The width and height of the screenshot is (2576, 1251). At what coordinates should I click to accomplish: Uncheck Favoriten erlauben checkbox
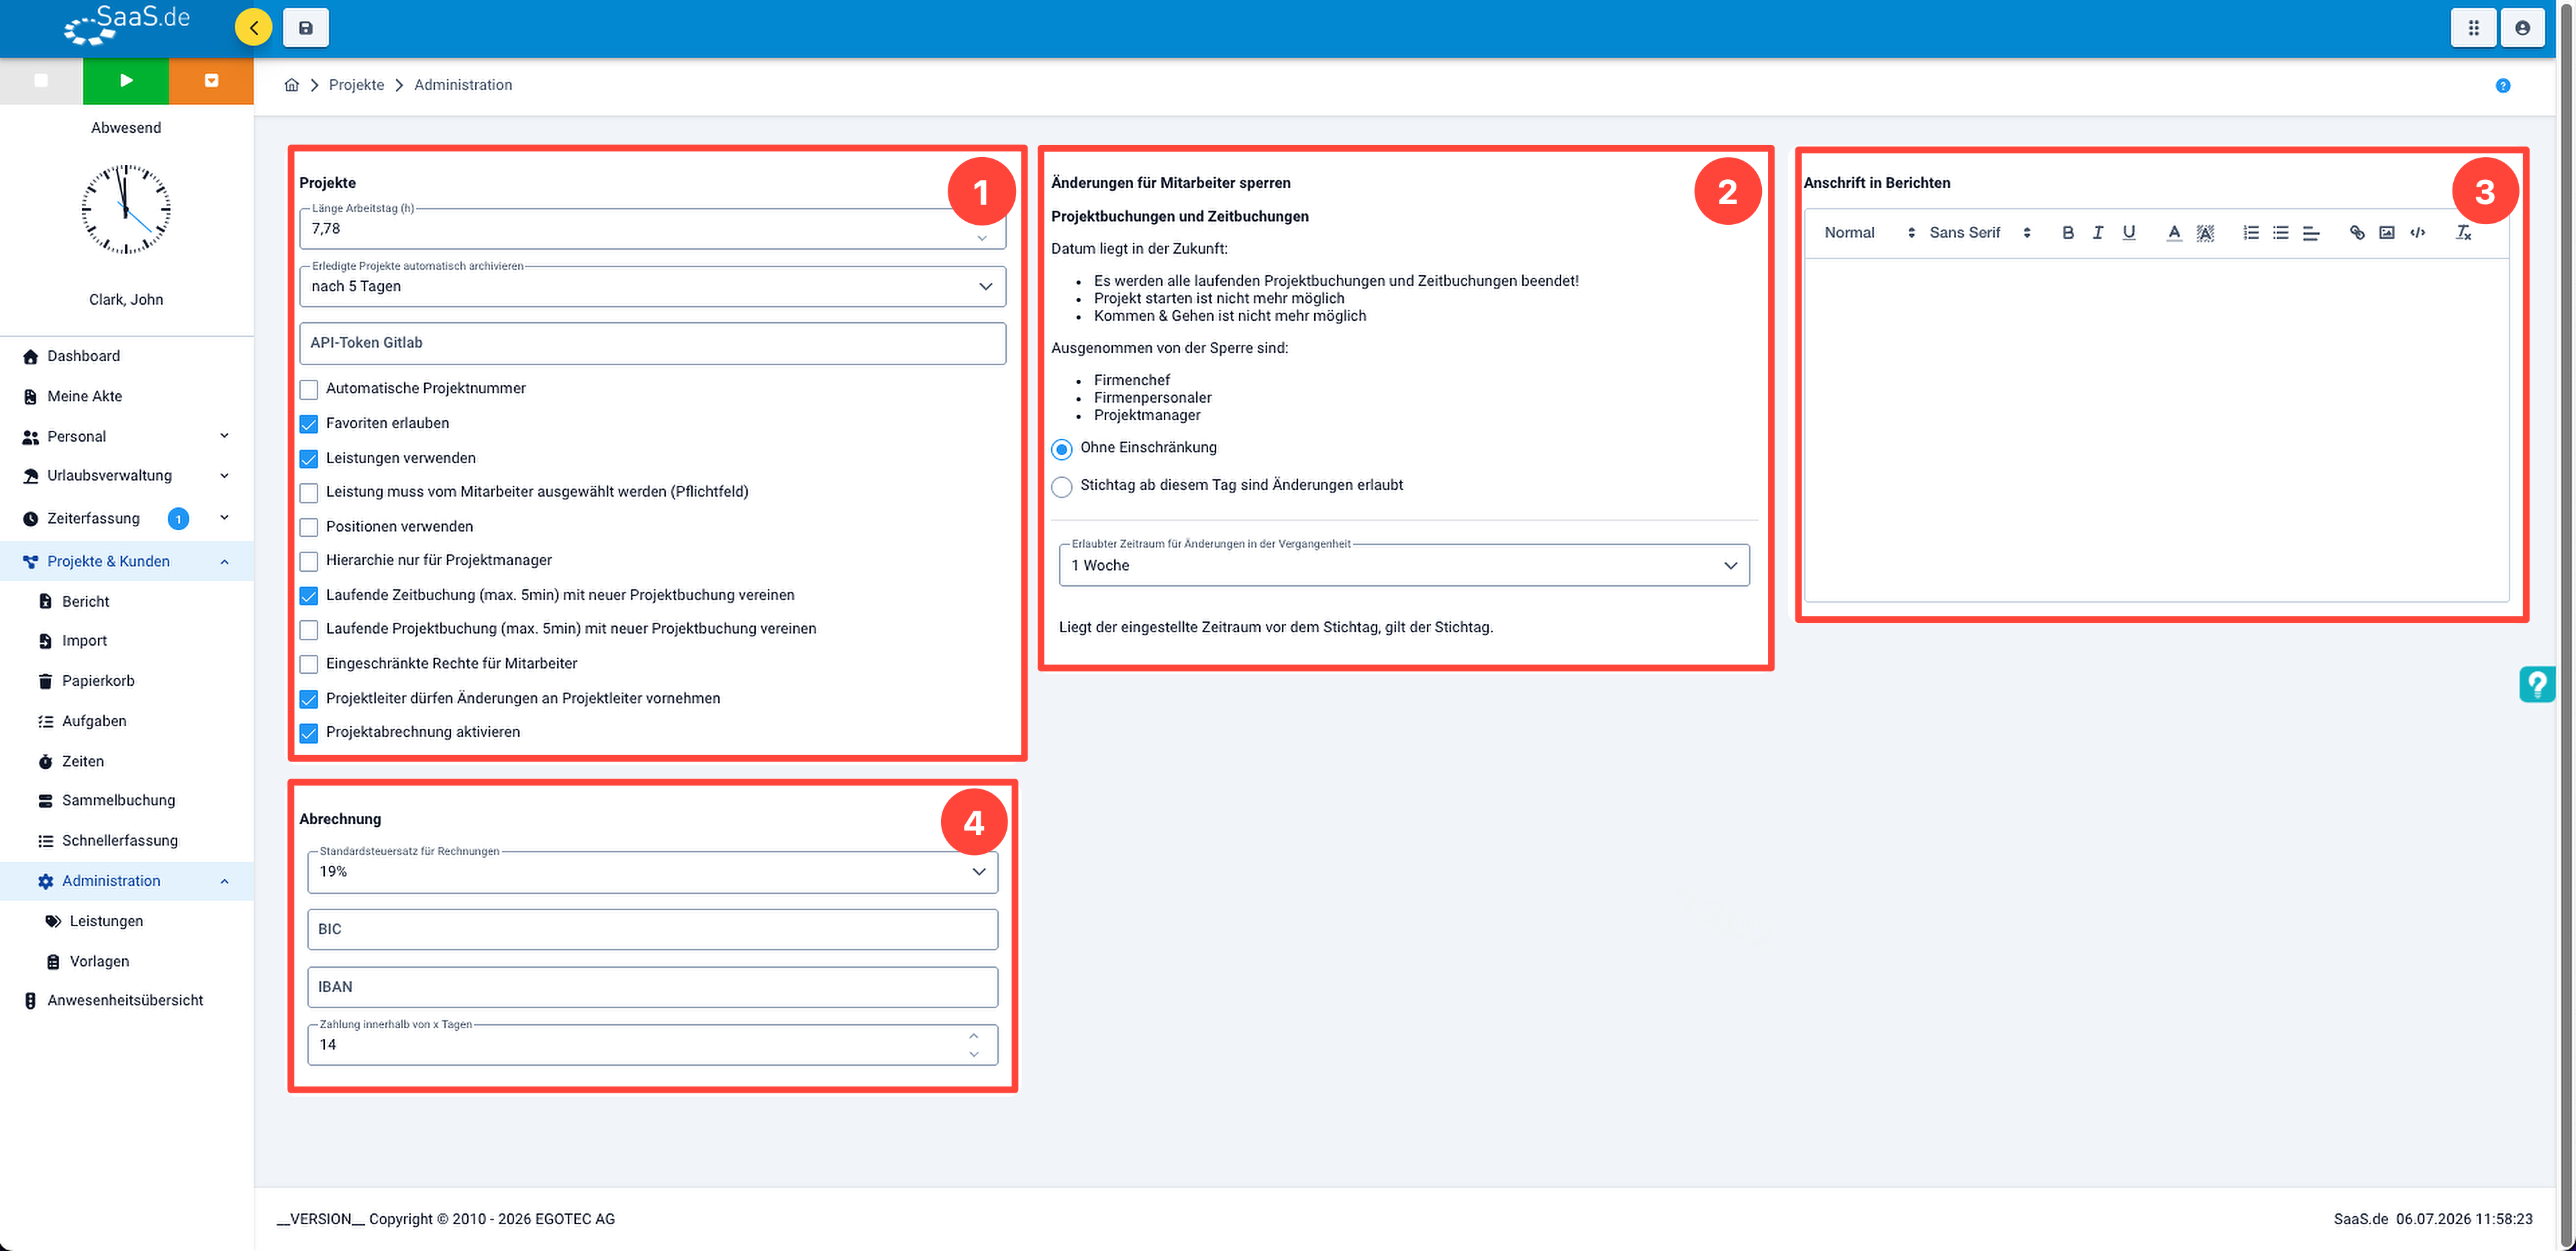point(309,424)
